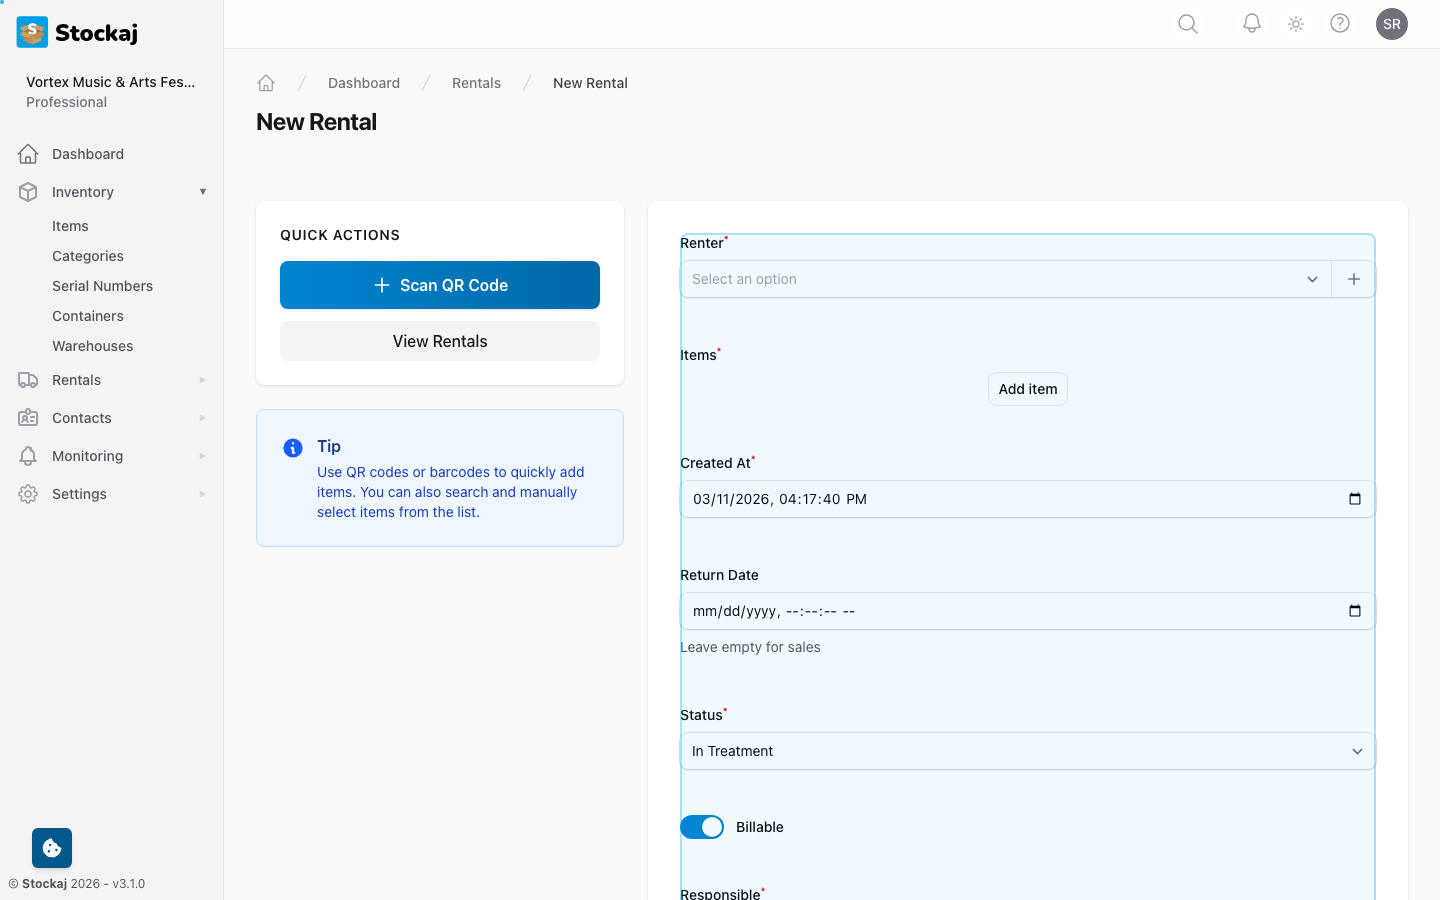1440x900 pixels.
Task: Open the search magnifier in the top bar
Action: [1187, 23]
